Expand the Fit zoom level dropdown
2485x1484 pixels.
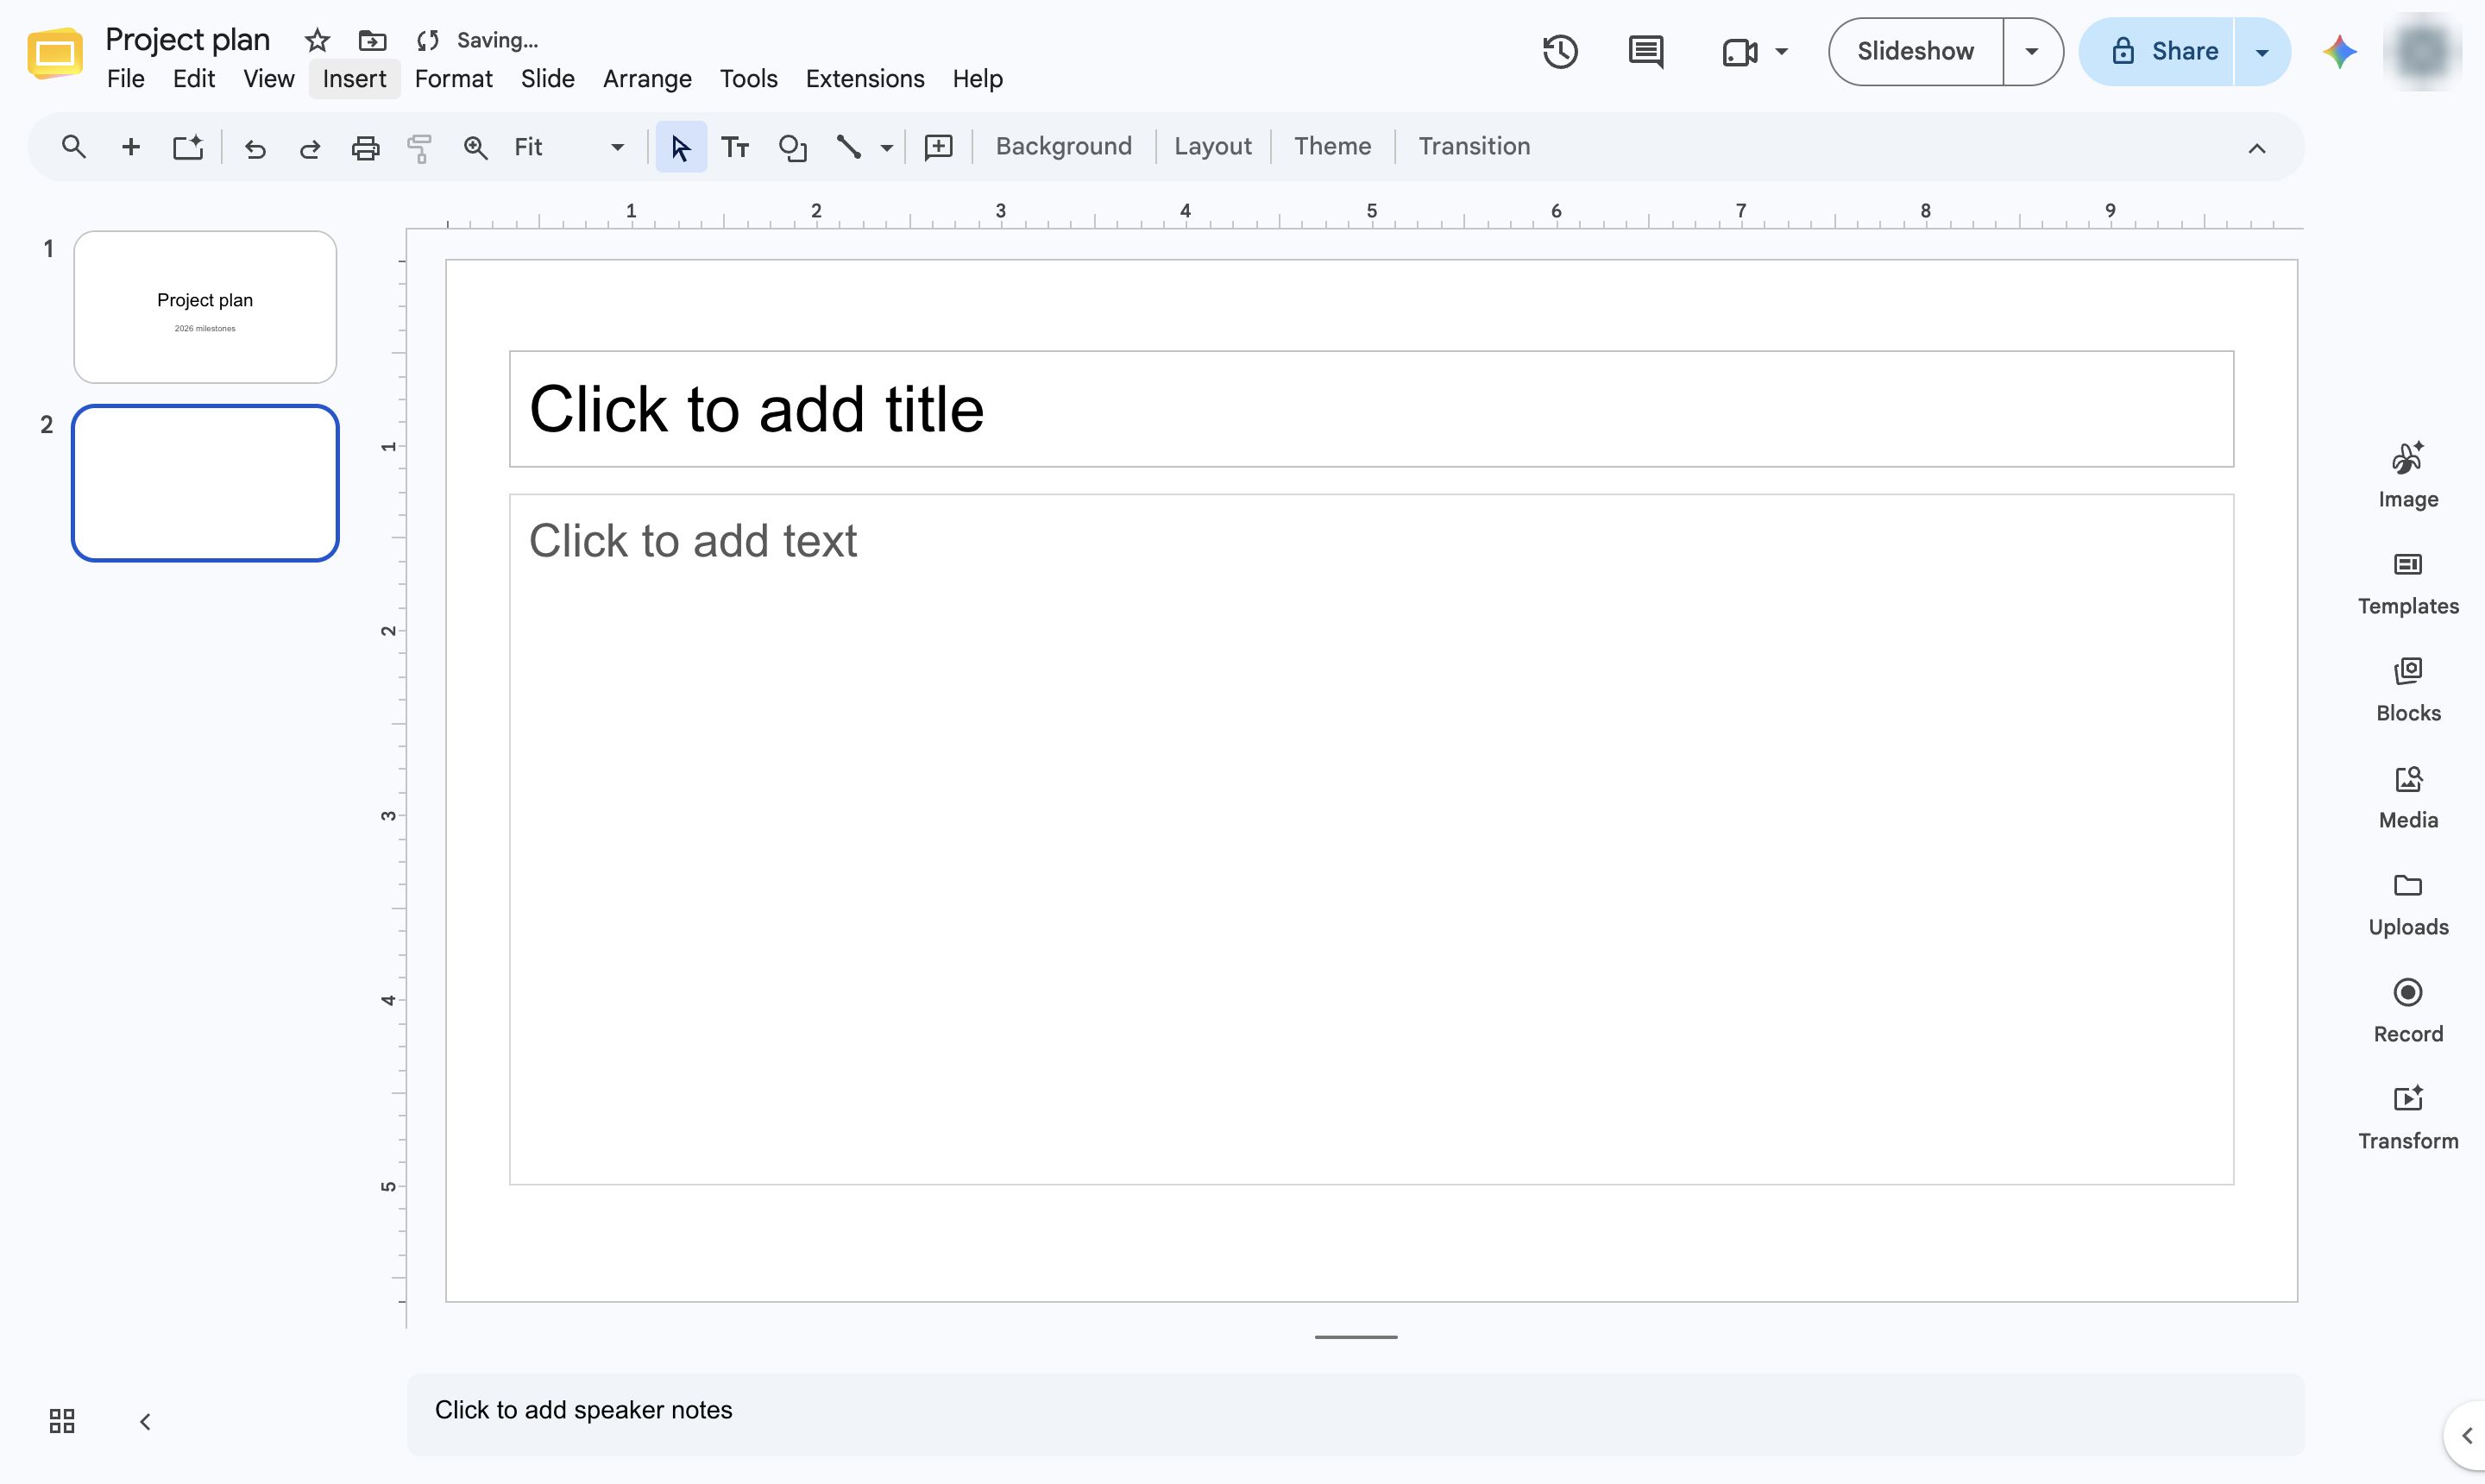(617, 147)
